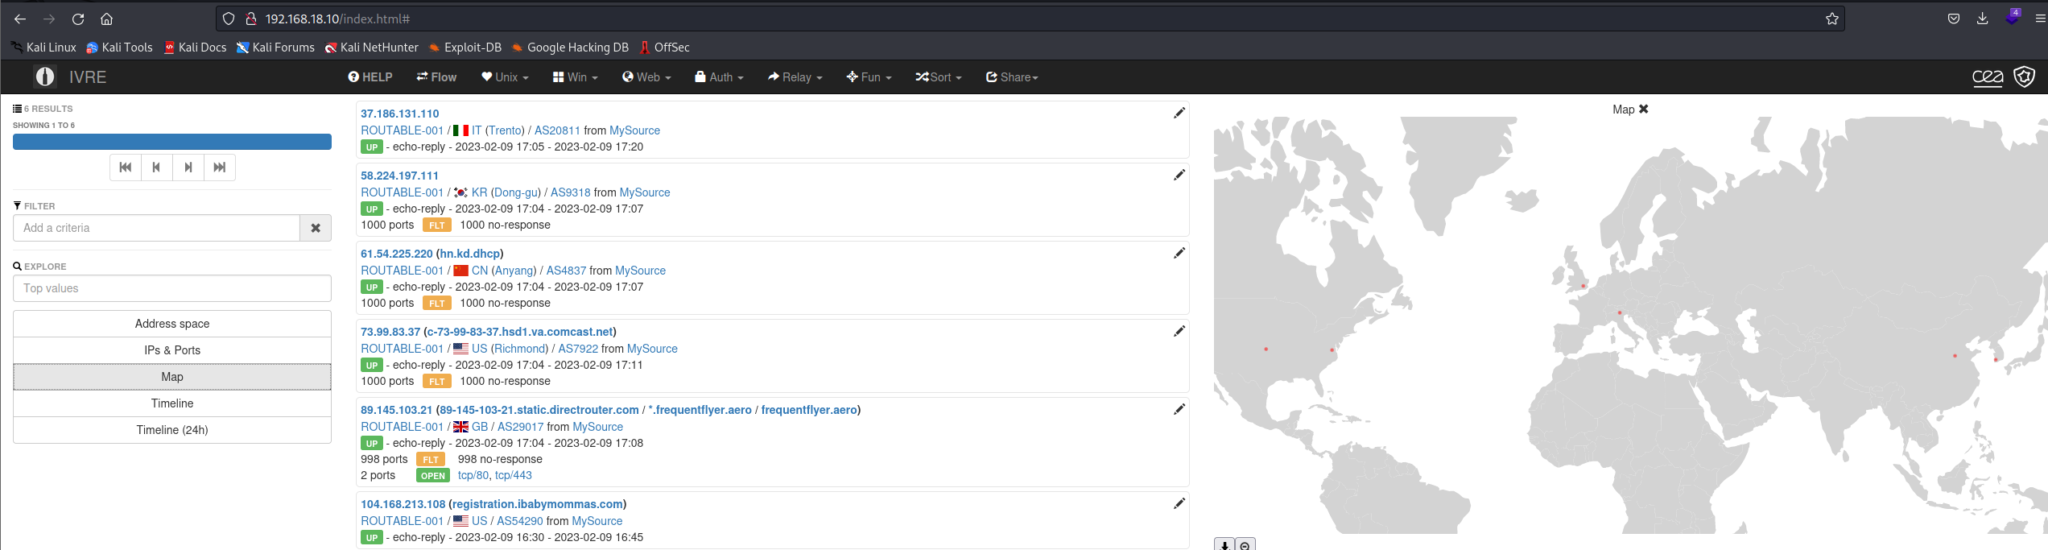Select the Timeline (24h) button
2048x550 pixels.
coord(172,430)
